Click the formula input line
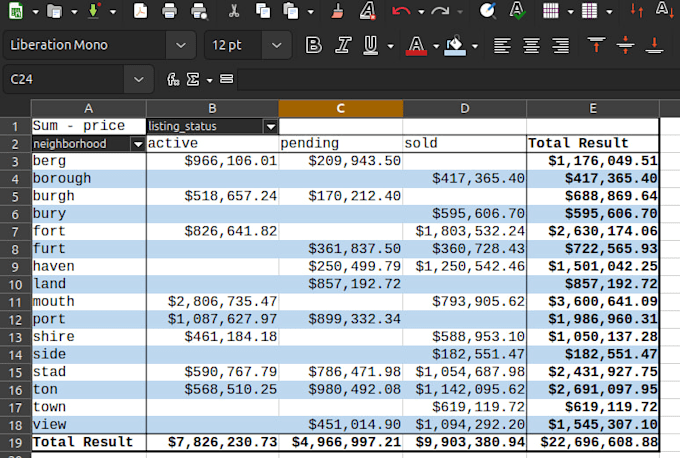 click(x=458, y=79)
